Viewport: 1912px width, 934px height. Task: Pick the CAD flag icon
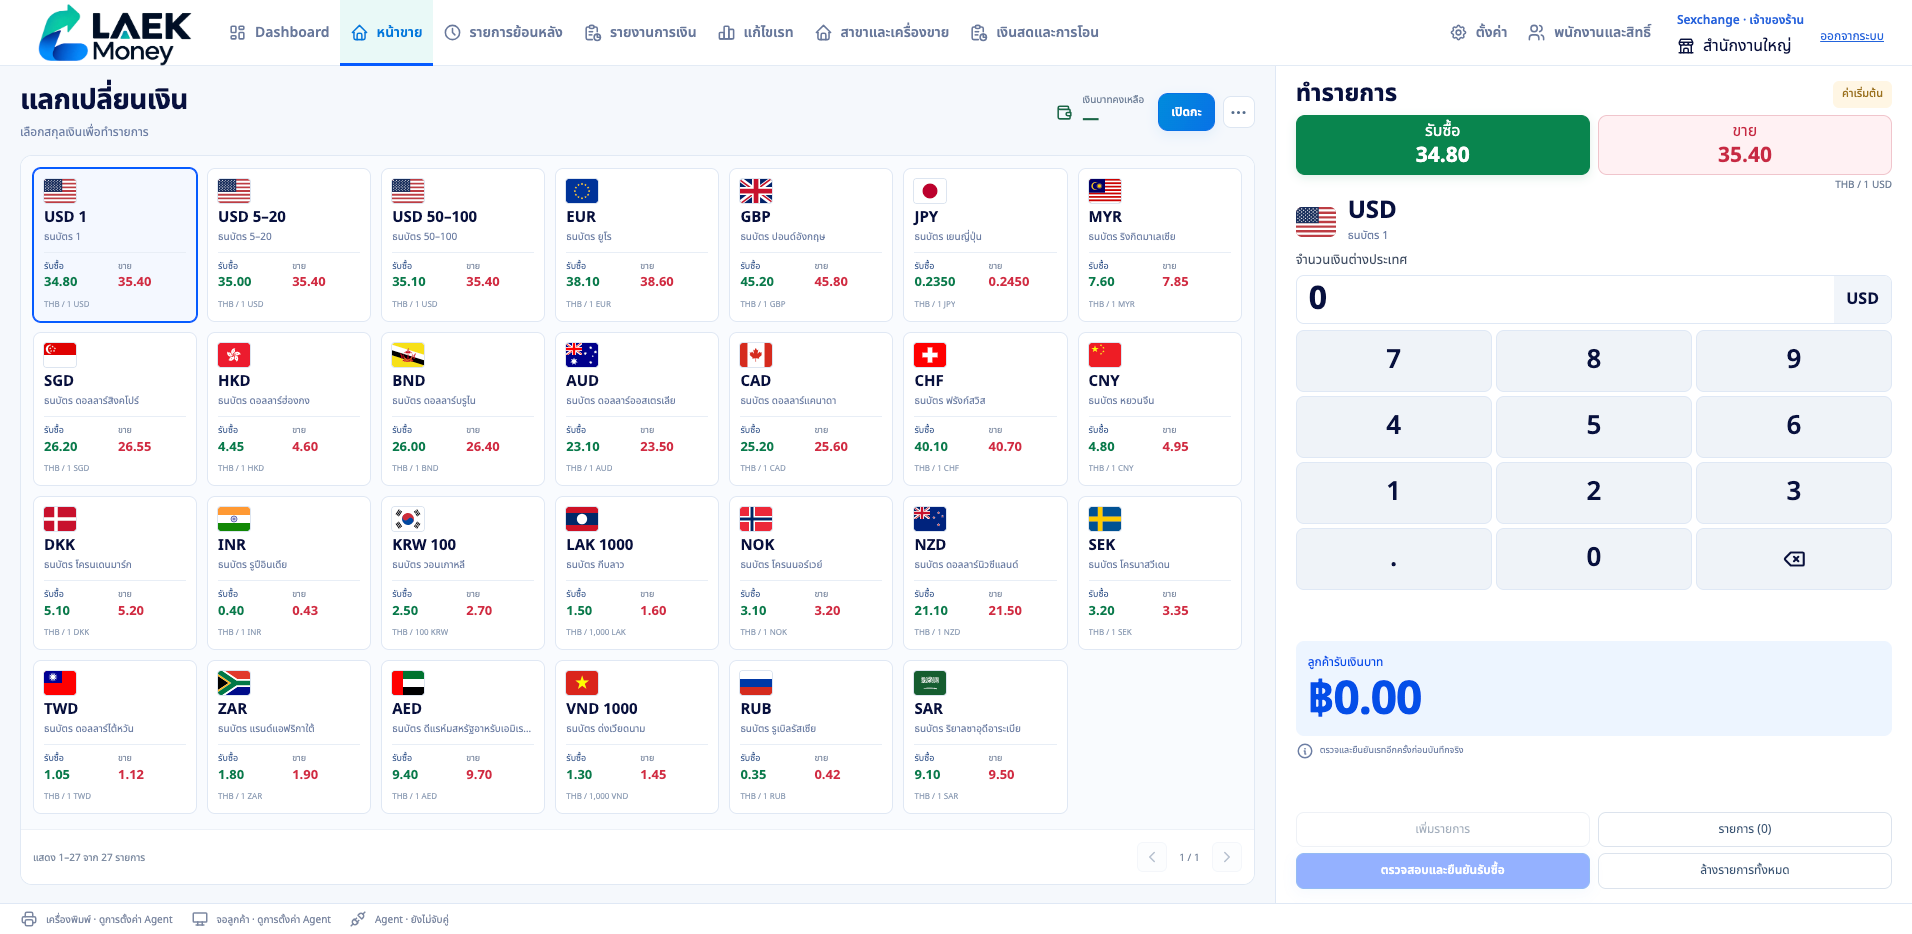click(756, 355)
